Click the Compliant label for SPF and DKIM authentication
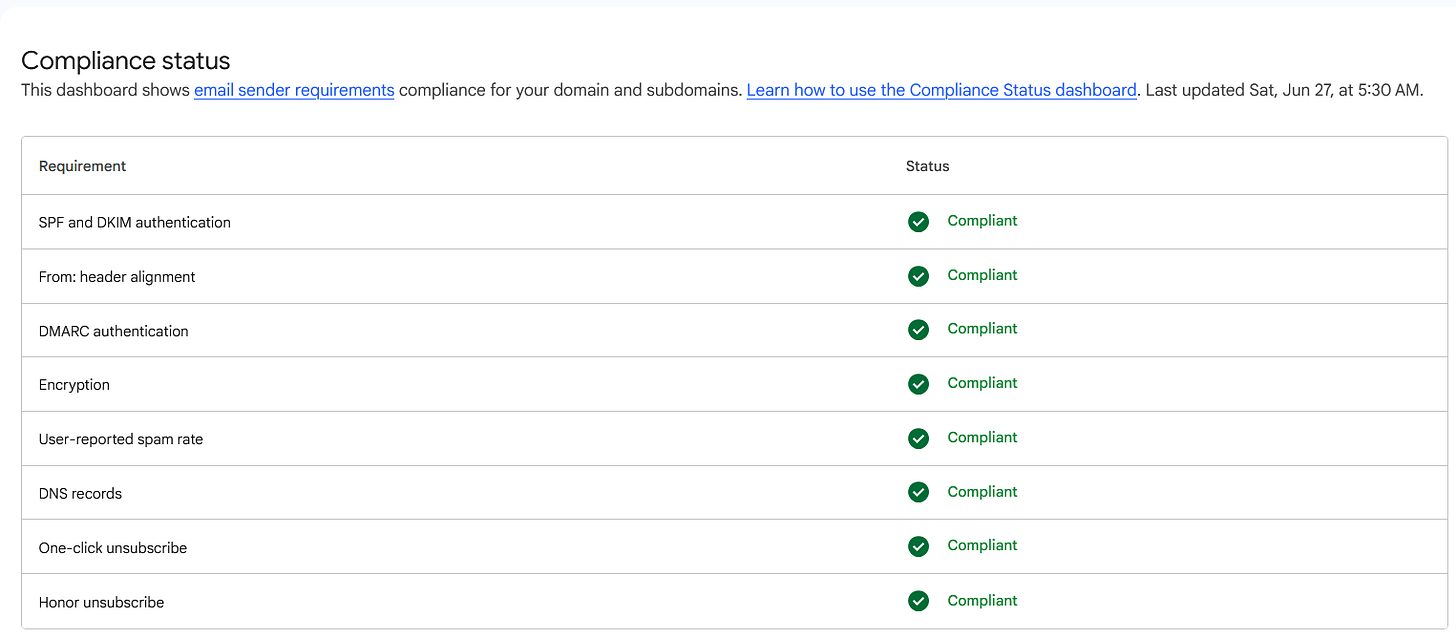This screenshot has width=1456, height=644. (x=982, y=221)
